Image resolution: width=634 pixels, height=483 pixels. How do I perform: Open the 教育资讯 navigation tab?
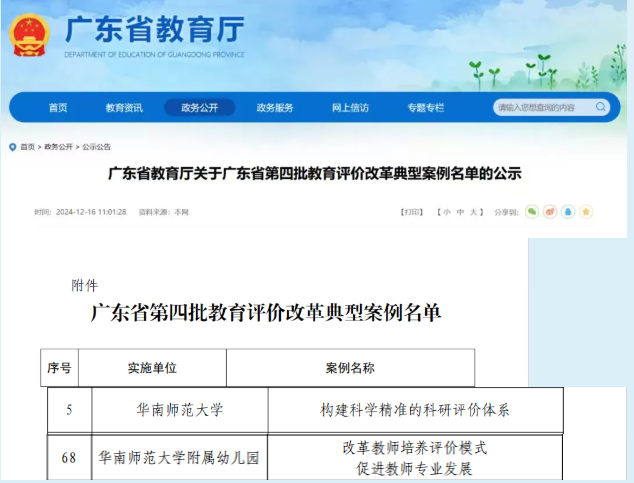pos(124,108)
